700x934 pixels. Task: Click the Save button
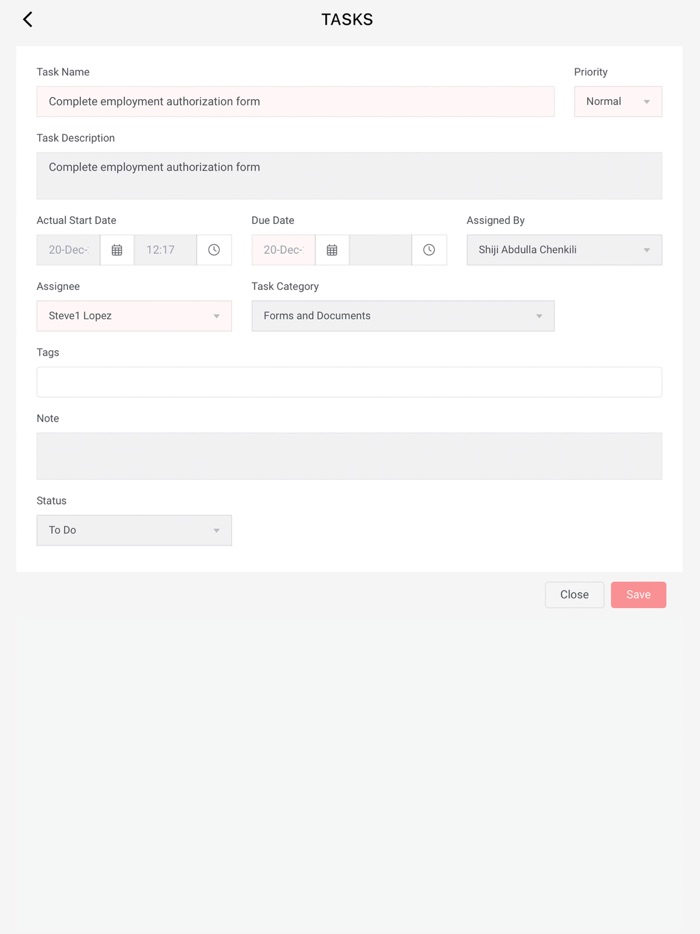(638, 595)
